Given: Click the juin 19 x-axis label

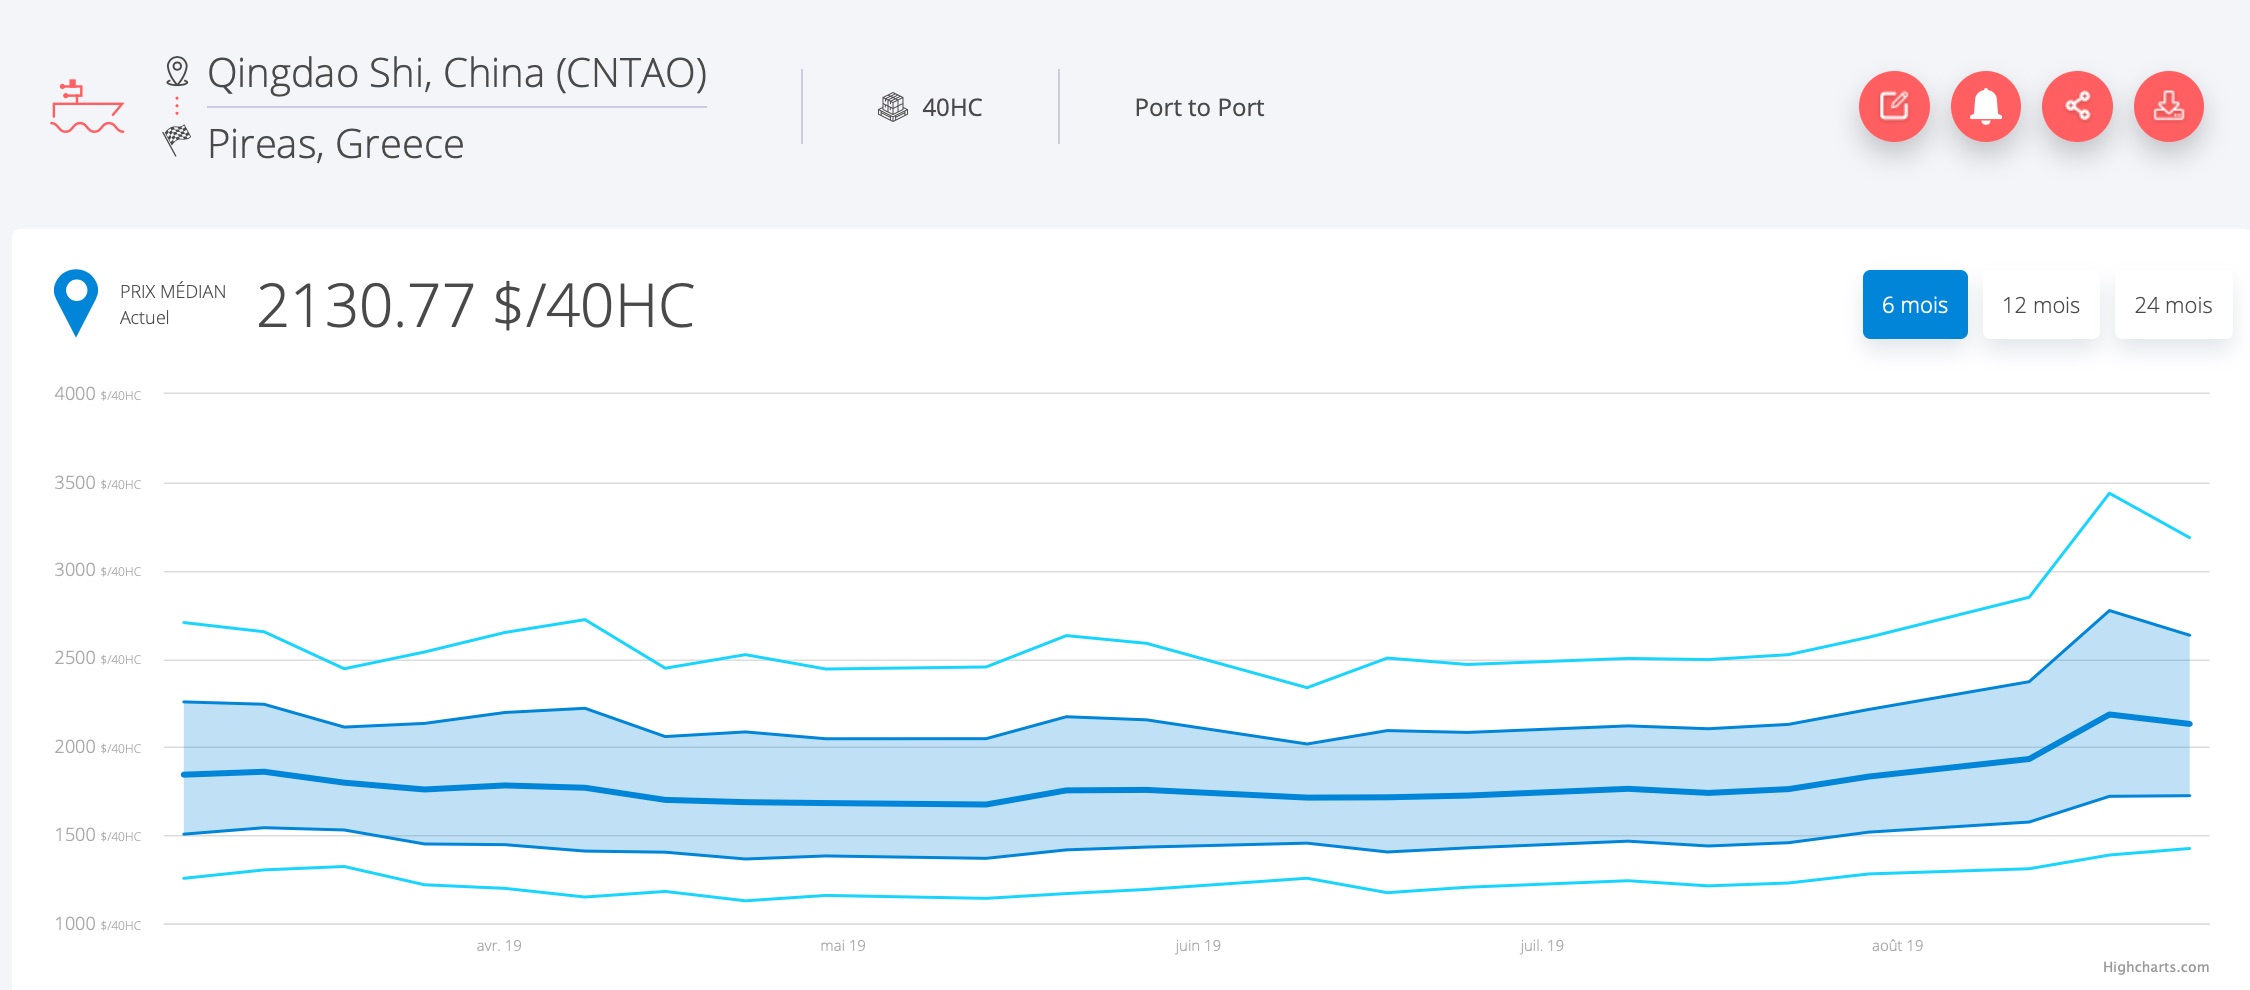Looking at the screenshot, I should tap(1198, 945).
